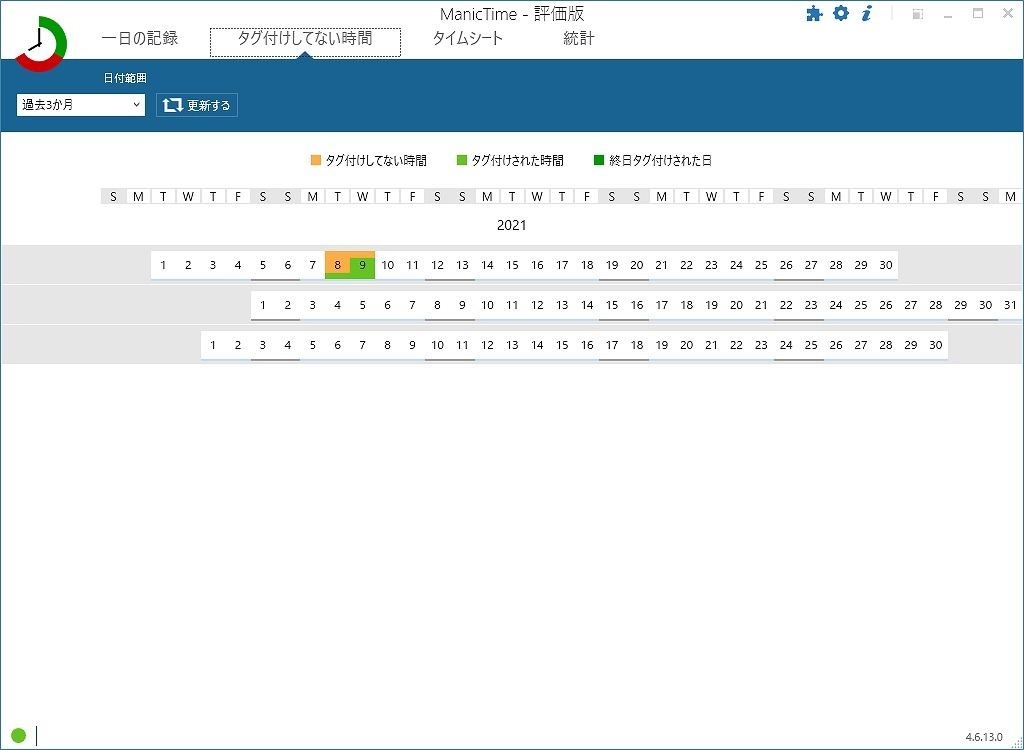Screen dimensions: 1024x750
Task: Click the light green タグ付けされた時間 legend swatch
Action: coord(462,160)
